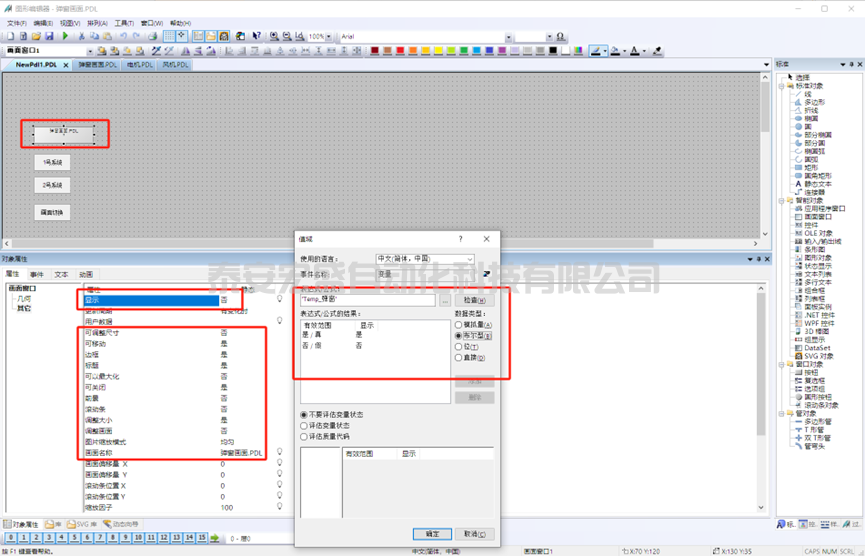The height and width of the screenshot is (556, 865).
Task: Select 评估变量状态 radio option
Action: tap(305, 425)
